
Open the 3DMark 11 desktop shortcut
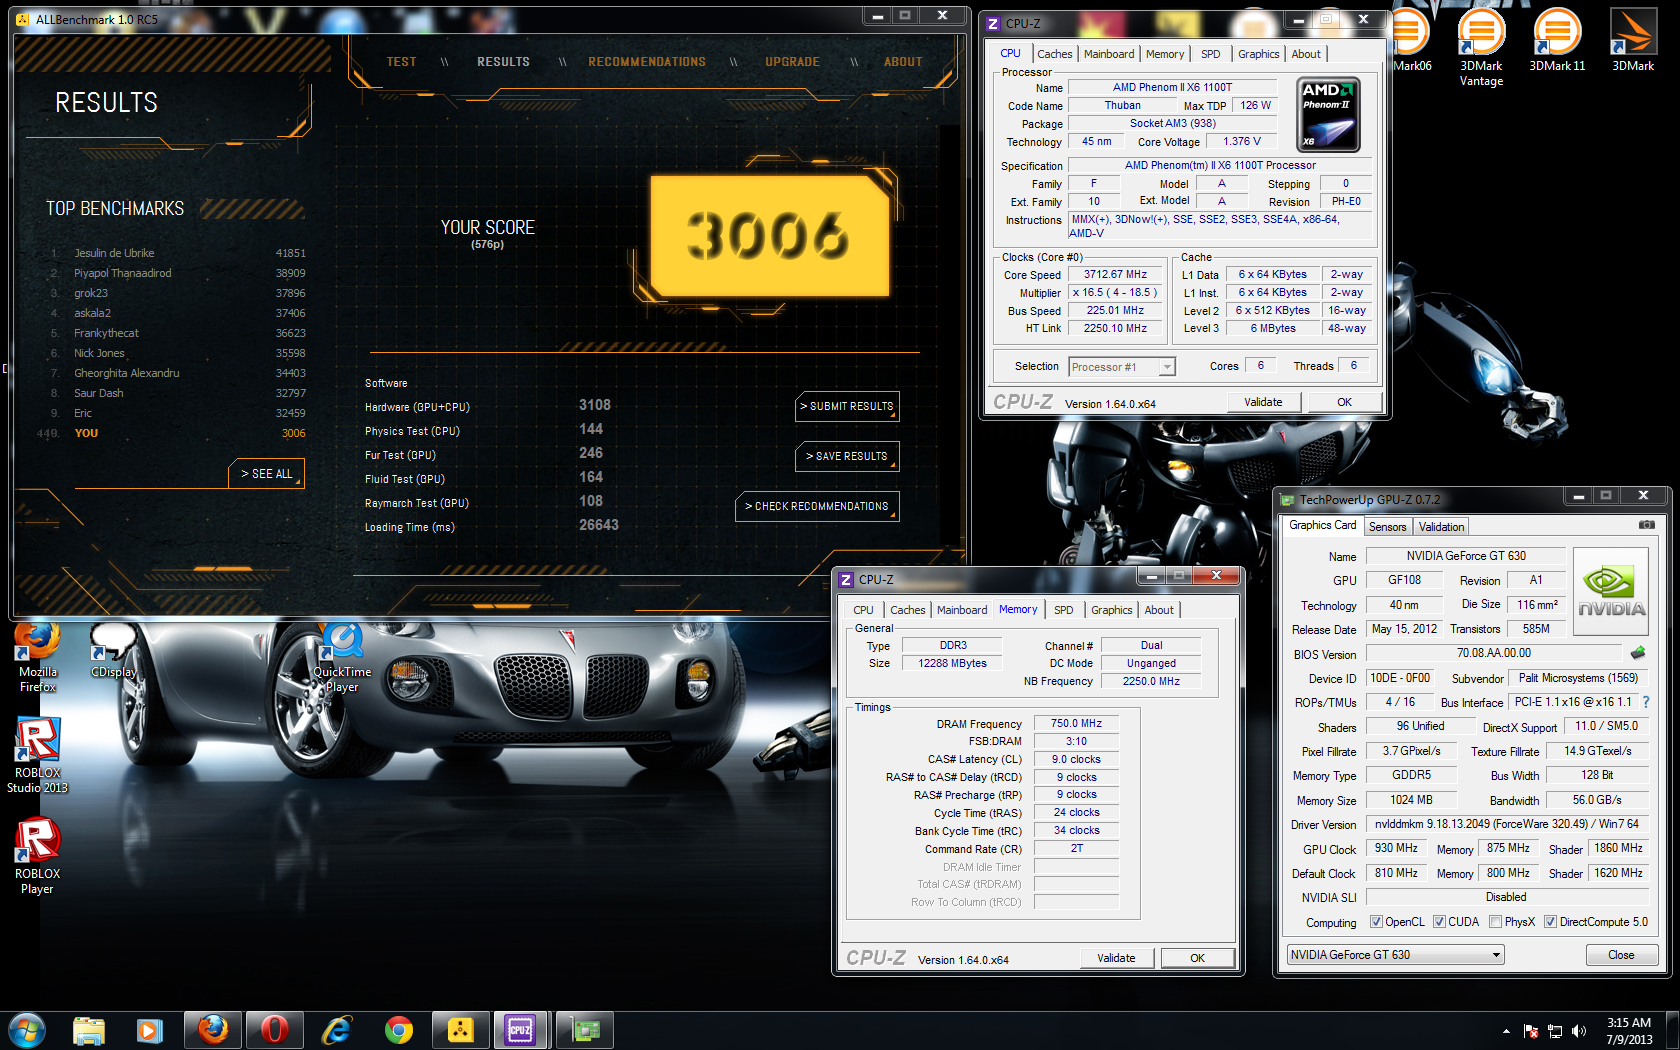tap(1557, 40)
